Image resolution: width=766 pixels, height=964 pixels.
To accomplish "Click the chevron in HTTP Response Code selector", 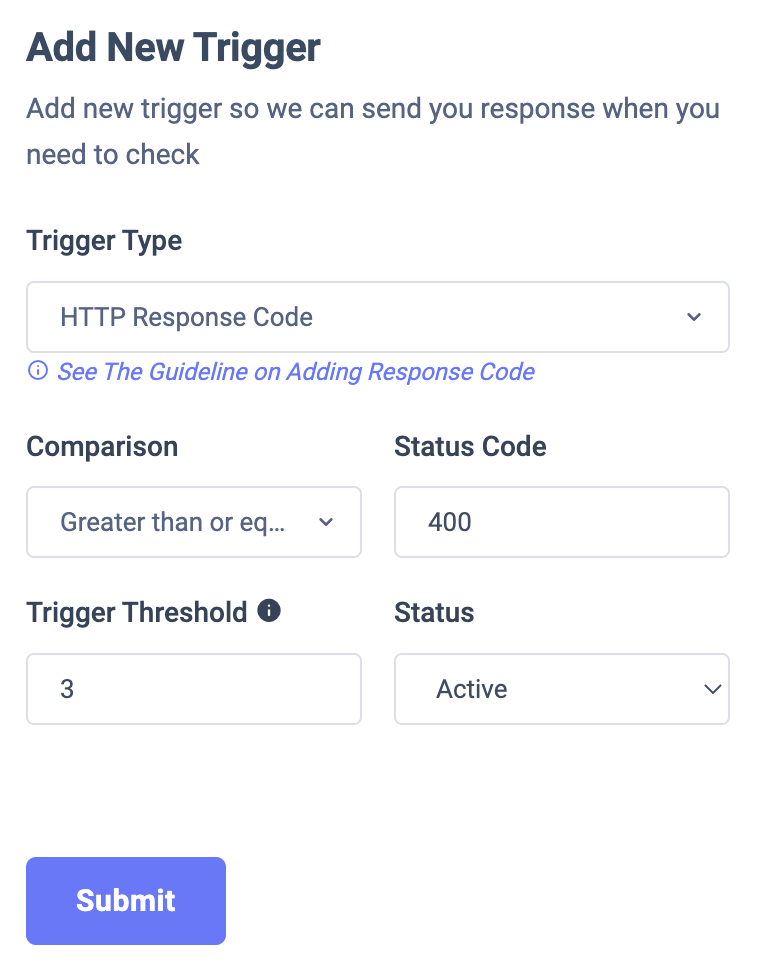I will point(694,317).
